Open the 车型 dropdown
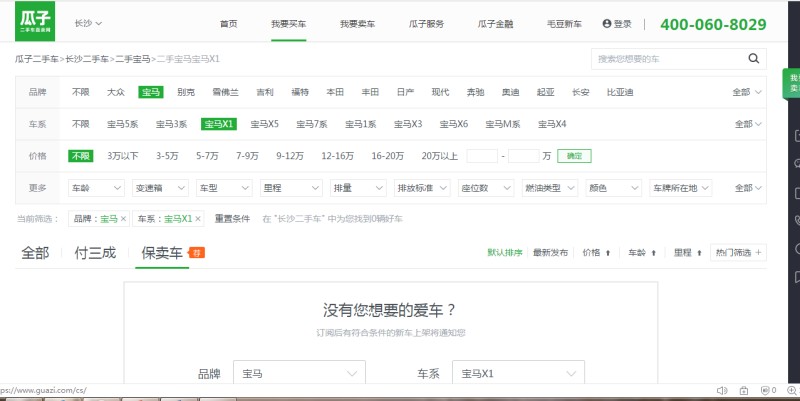 224,188
